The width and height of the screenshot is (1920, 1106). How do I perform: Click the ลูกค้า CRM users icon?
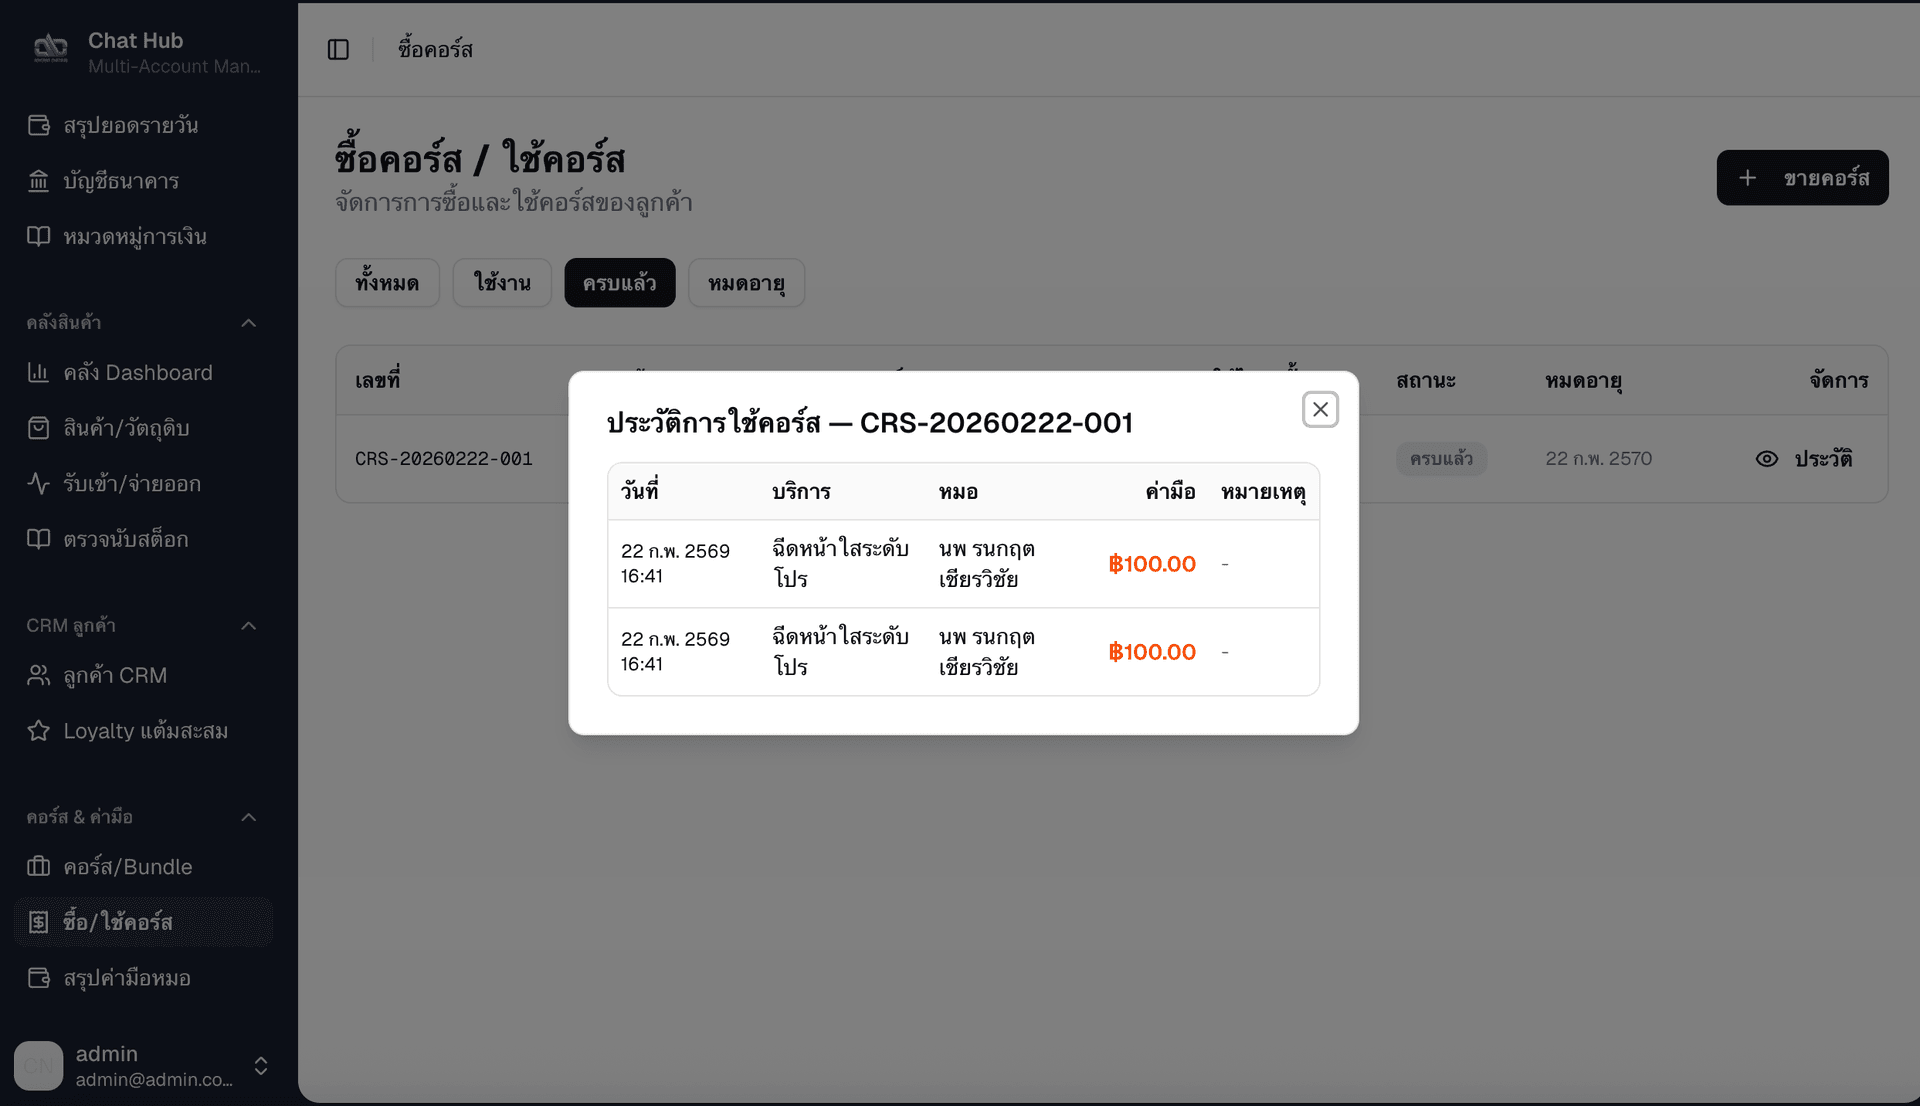pyautogui.click(x=38, y=676)
